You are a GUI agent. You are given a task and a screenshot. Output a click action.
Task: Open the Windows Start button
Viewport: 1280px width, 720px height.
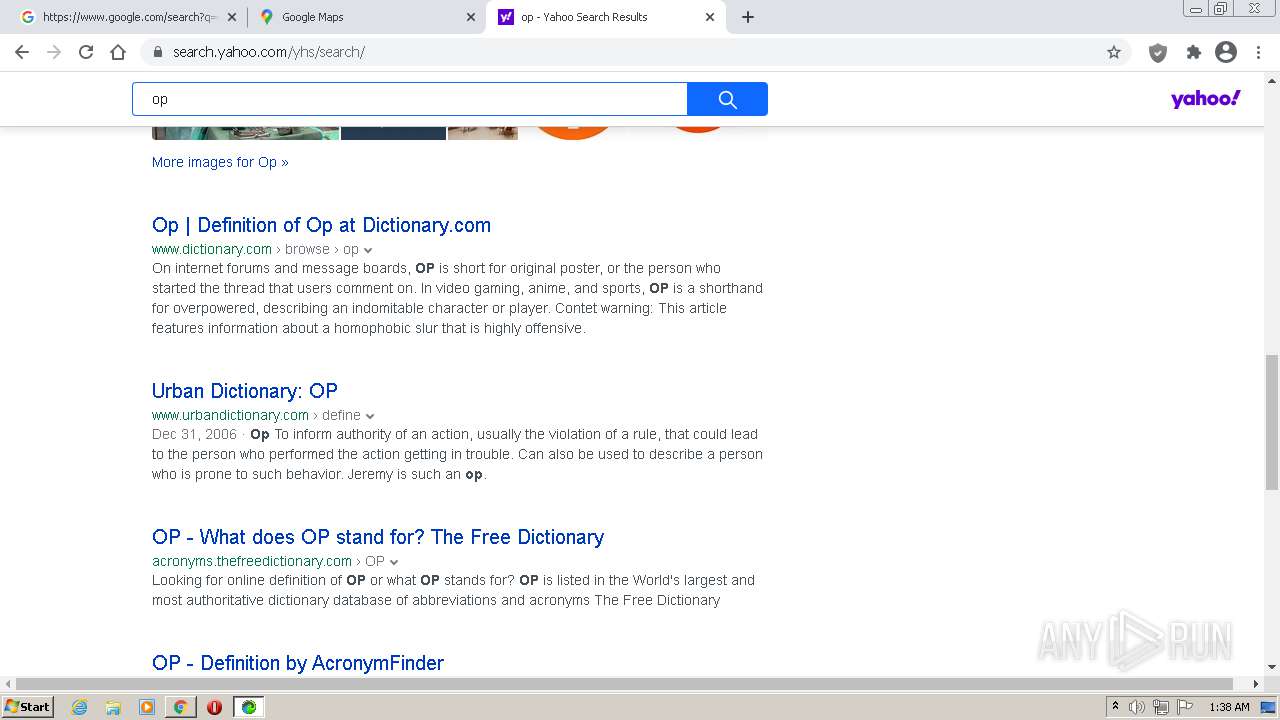coord(28,706)
